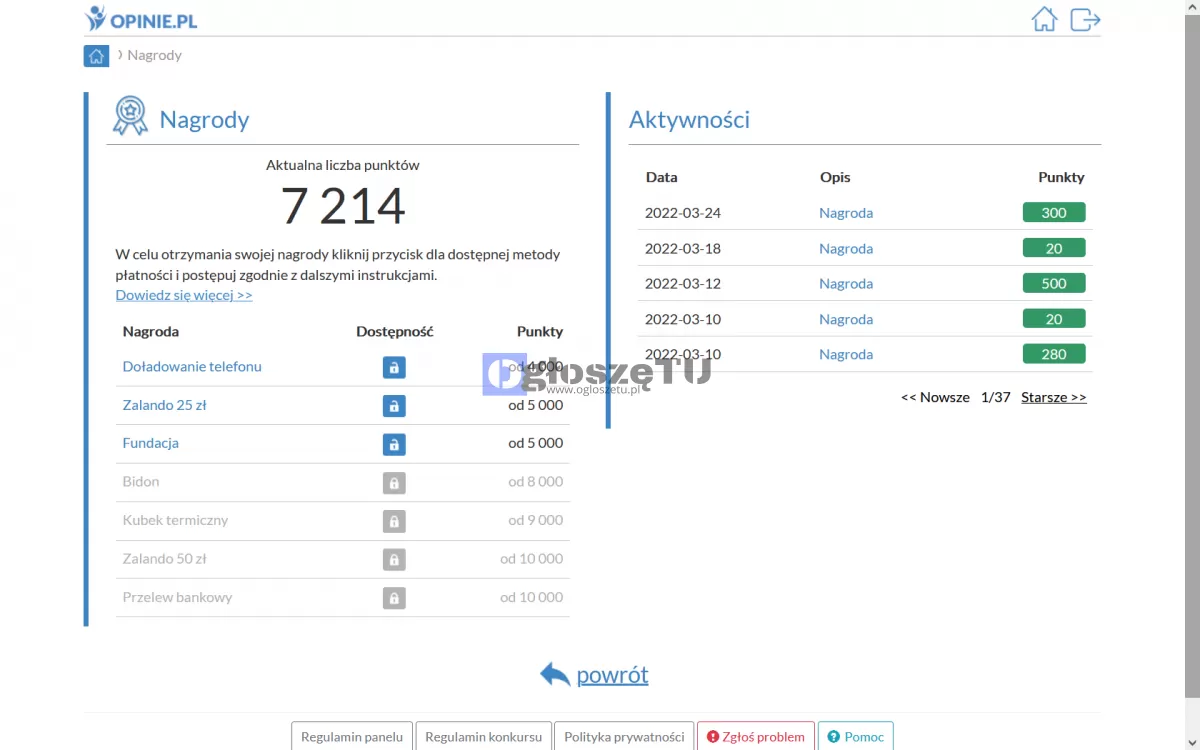Click the home icon in top header
The height and width of the screenshot is (750, 1200).
1044,19
